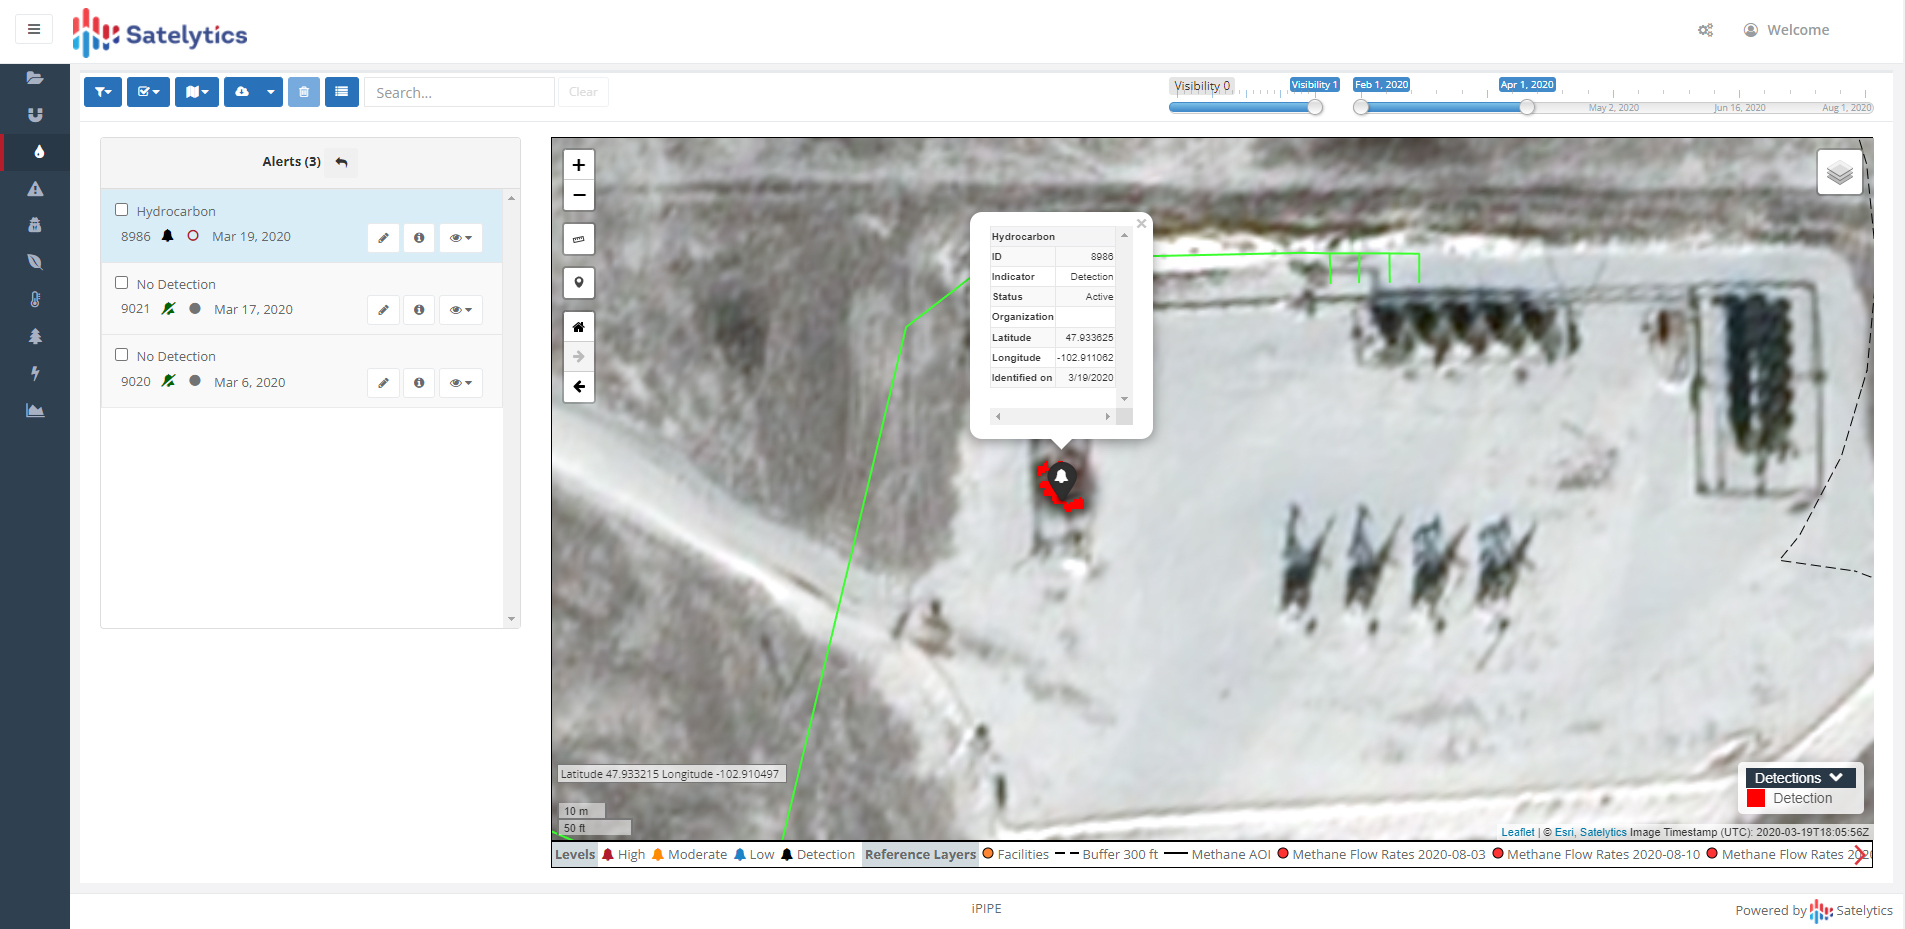Open the map layers control

click(1839, 173)
